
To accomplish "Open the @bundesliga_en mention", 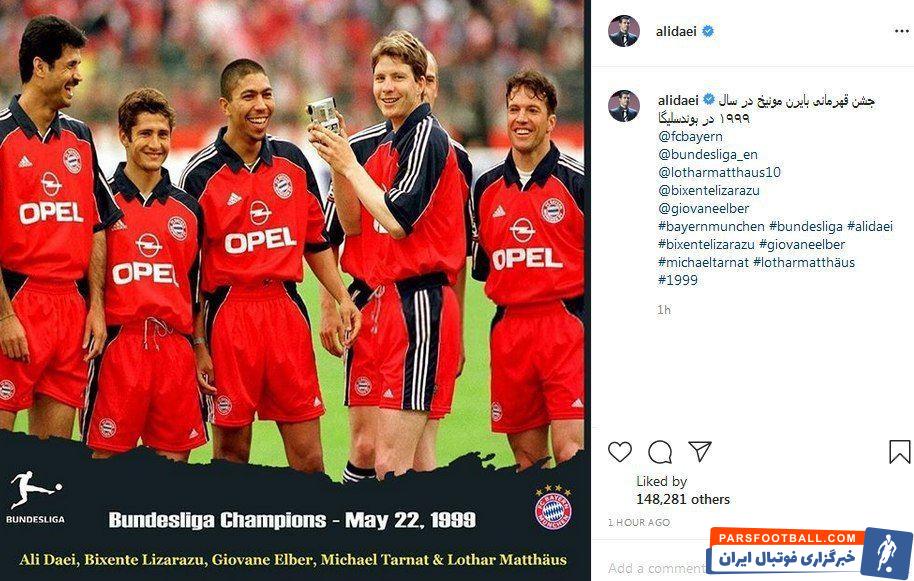I will pos(708,154).
